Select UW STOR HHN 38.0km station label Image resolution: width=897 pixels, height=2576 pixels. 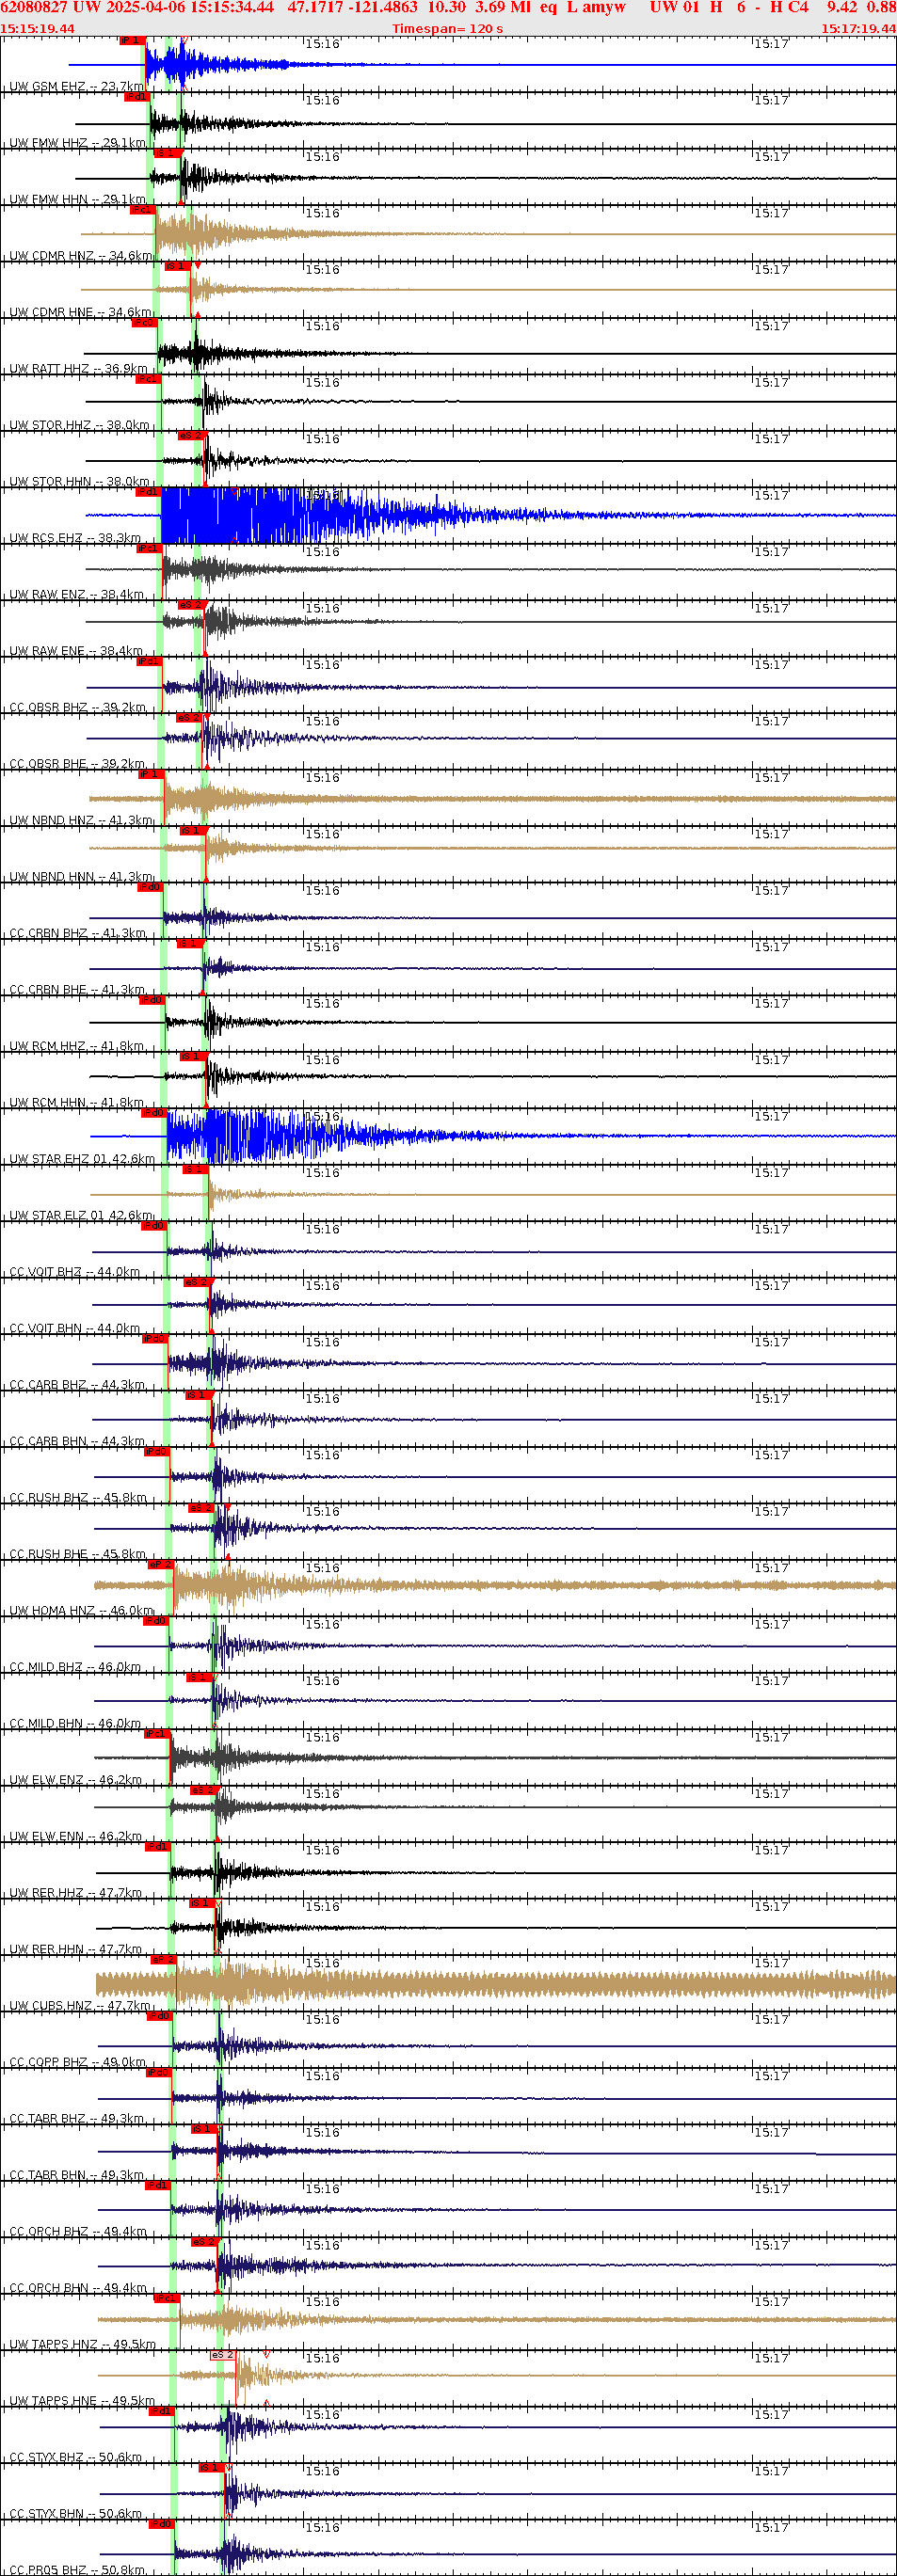(80, 481)
